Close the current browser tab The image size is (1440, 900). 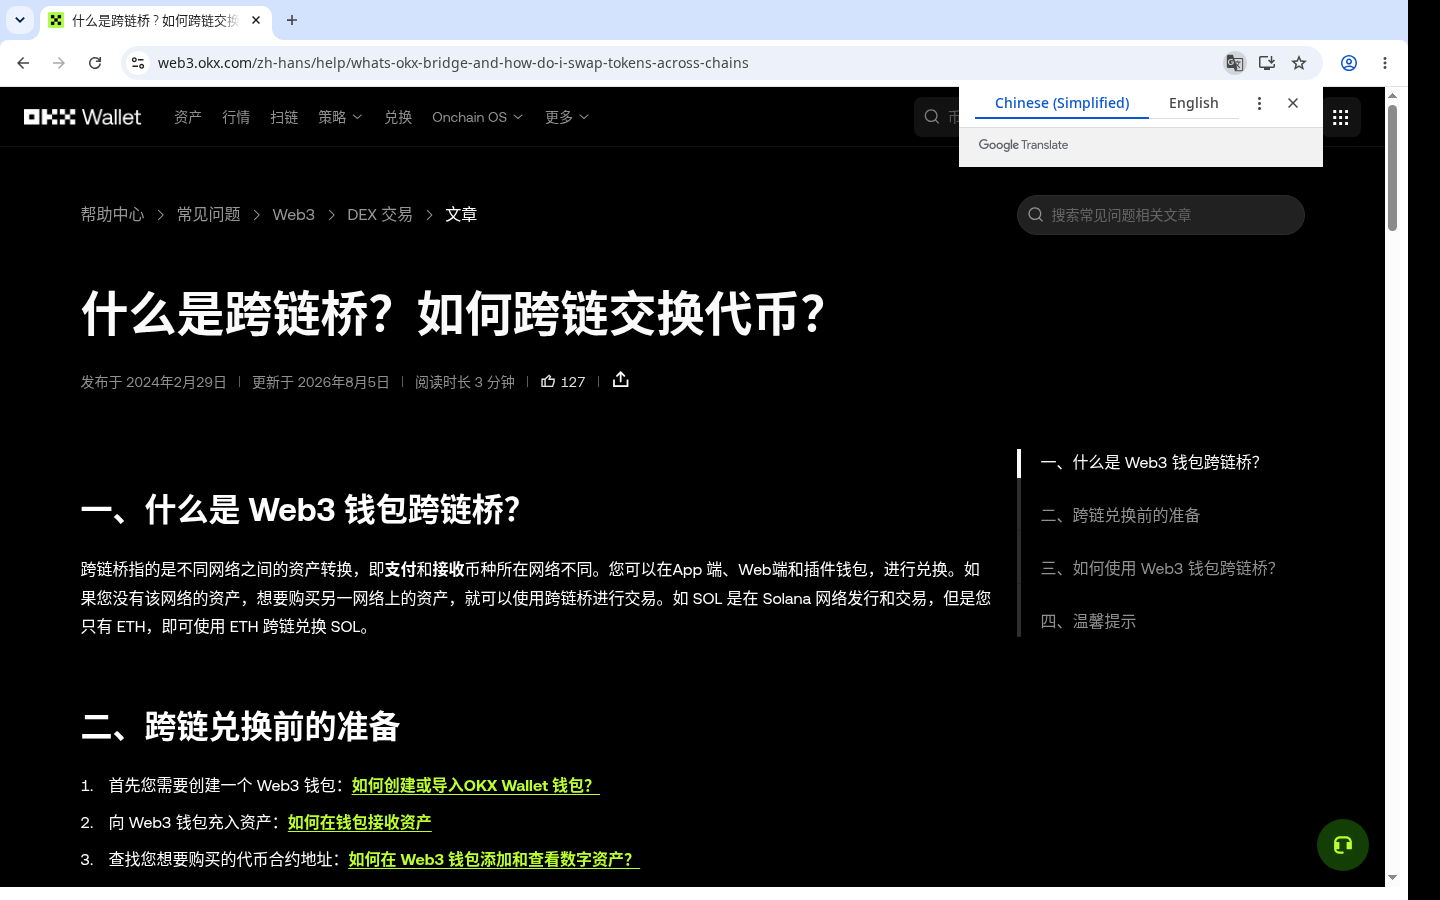coord(256,20)
